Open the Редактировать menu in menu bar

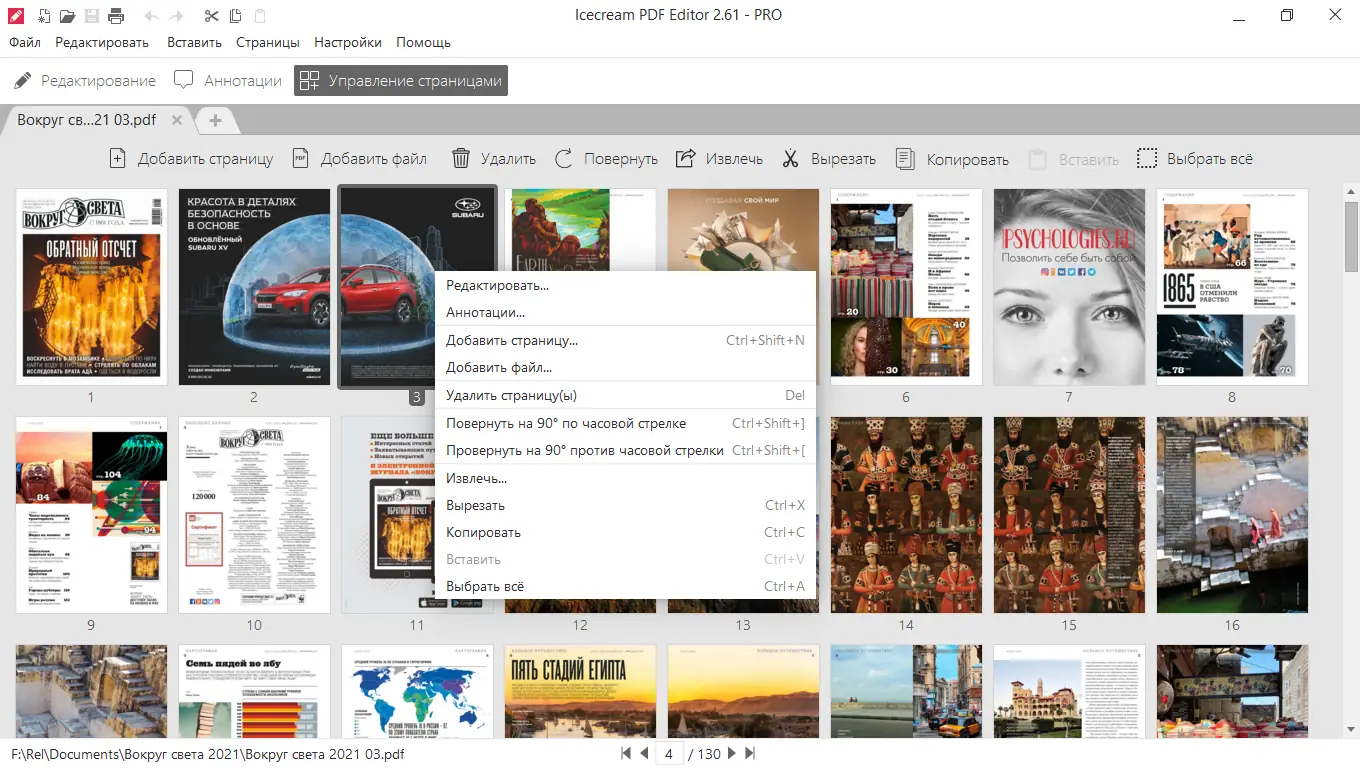click(x=102, y=43)
